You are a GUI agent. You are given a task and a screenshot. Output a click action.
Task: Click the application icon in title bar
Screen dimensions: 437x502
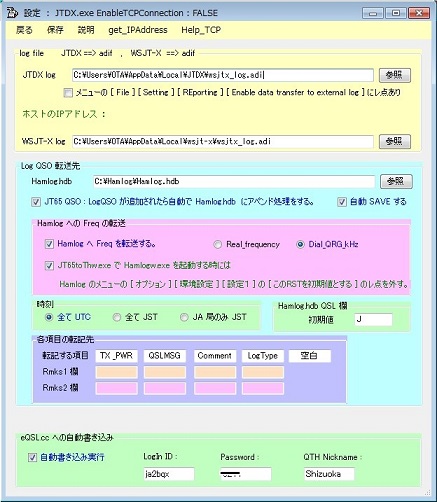coord(12,13)
